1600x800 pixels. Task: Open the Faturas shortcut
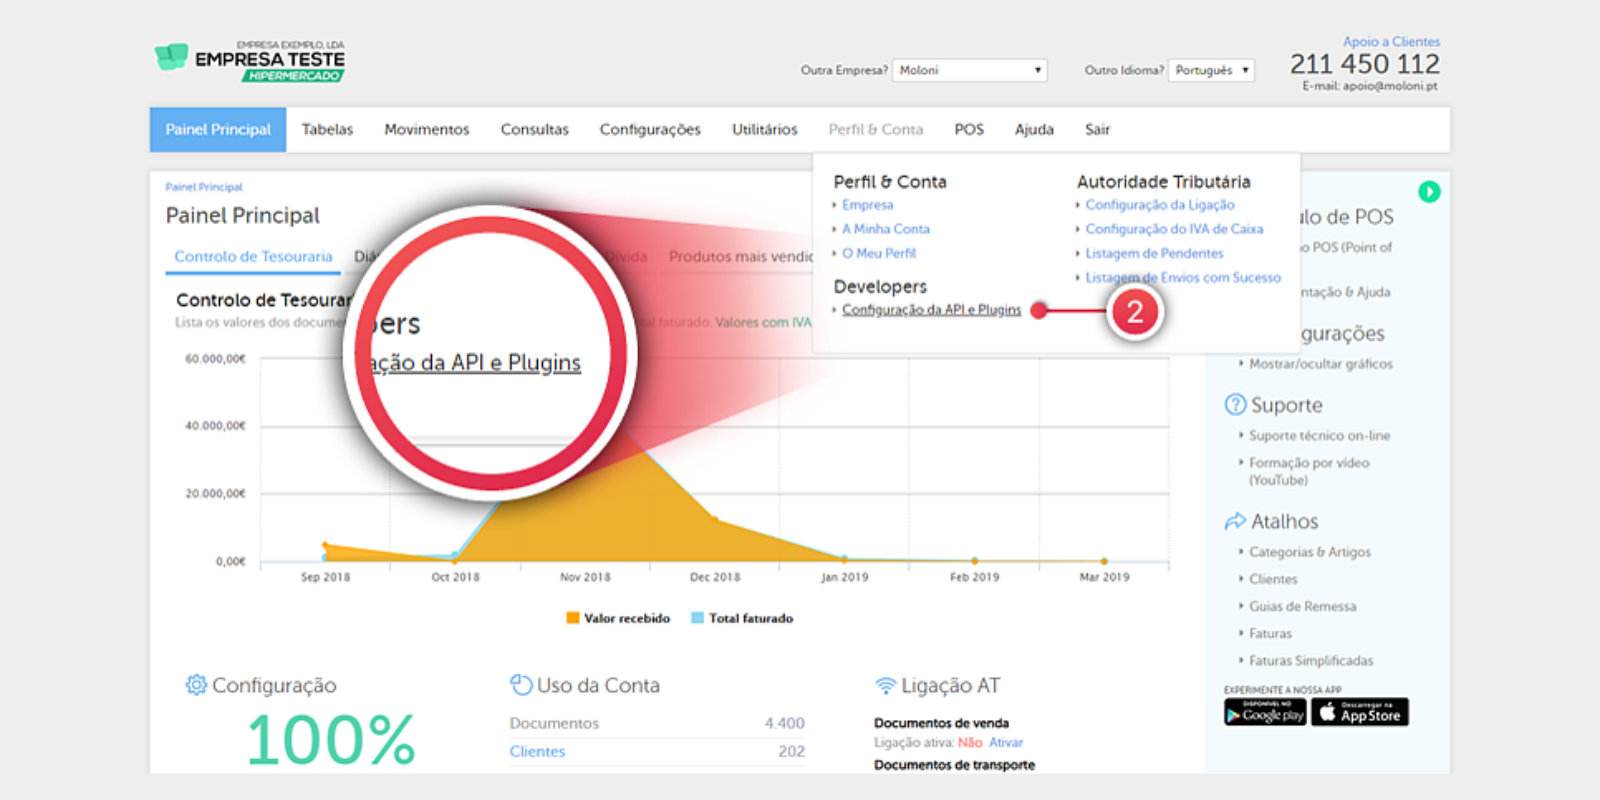pos(1270,633)
